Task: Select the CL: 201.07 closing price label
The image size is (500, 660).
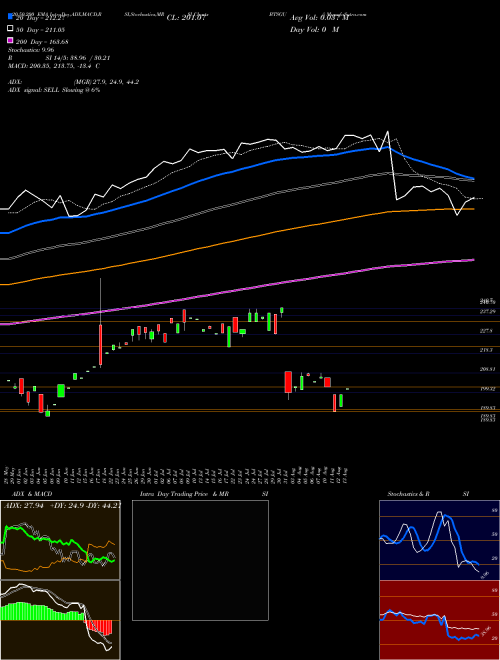Action: (185, 18)
